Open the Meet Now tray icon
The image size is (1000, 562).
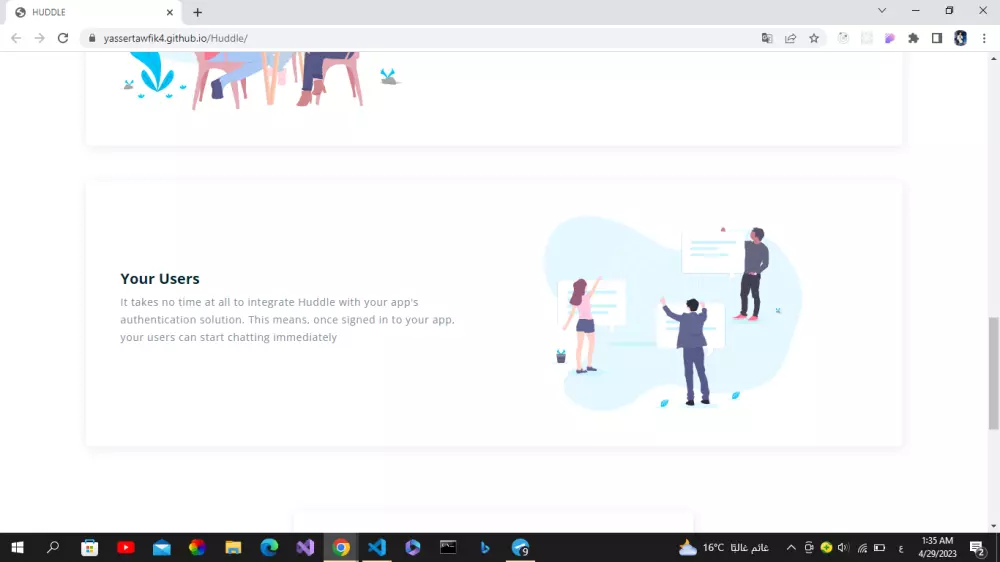809,547
